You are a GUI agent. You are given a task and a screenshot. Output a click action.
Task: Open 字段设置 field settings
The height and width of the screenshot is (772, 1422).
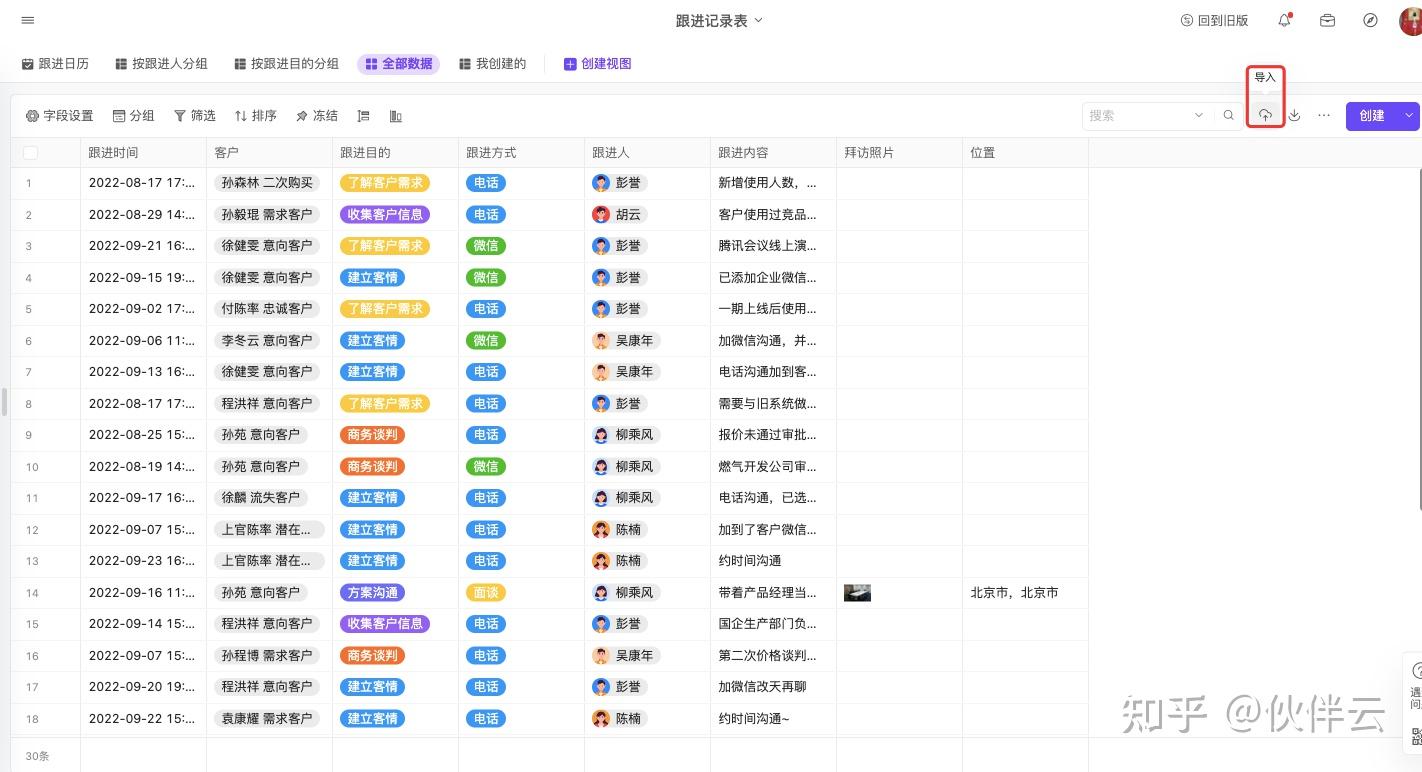point(60,116)
